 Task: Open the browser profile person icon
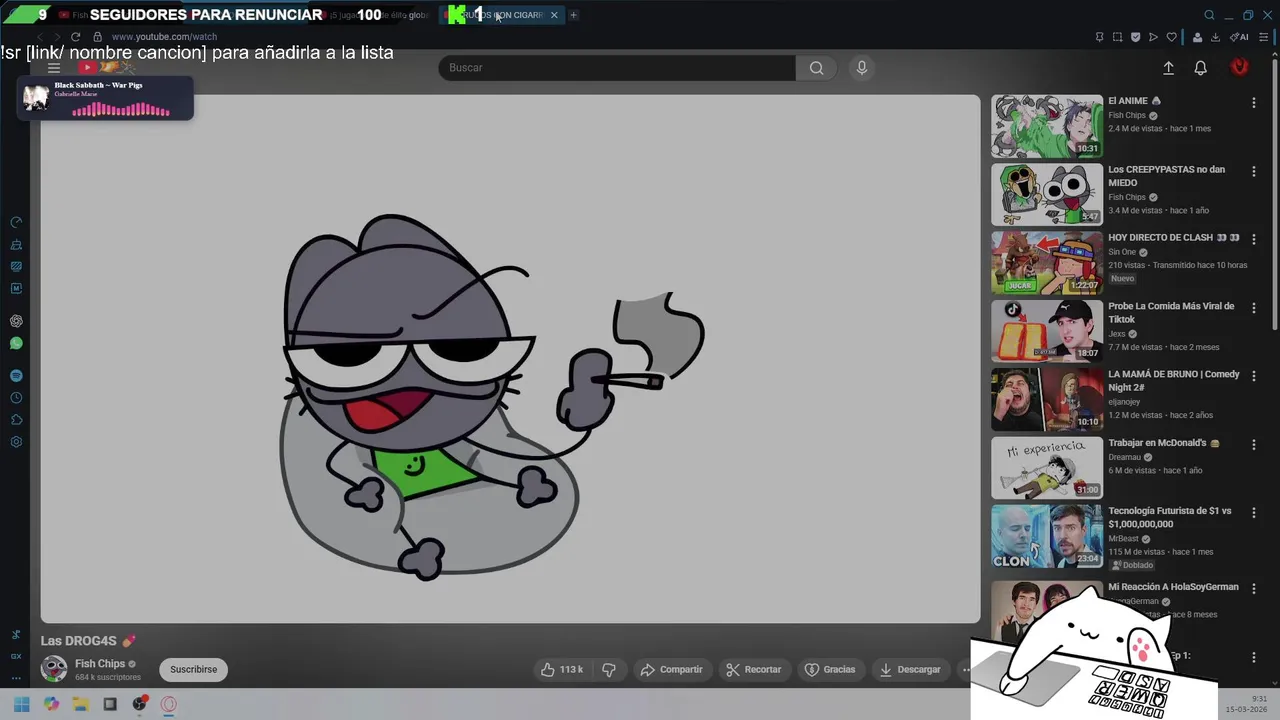tap(1197, 37)
